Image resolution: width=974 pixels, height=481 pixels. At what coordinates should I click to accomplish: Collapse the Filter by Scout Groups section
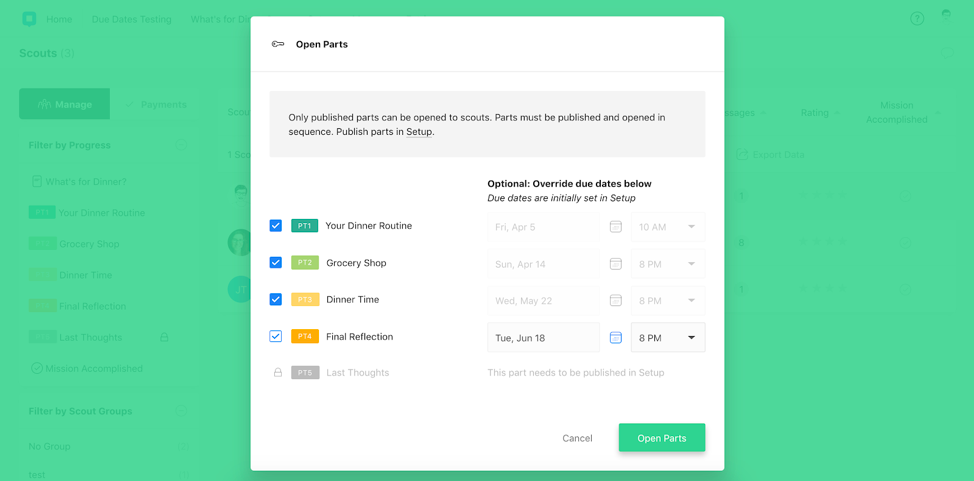tap(181, 411)
